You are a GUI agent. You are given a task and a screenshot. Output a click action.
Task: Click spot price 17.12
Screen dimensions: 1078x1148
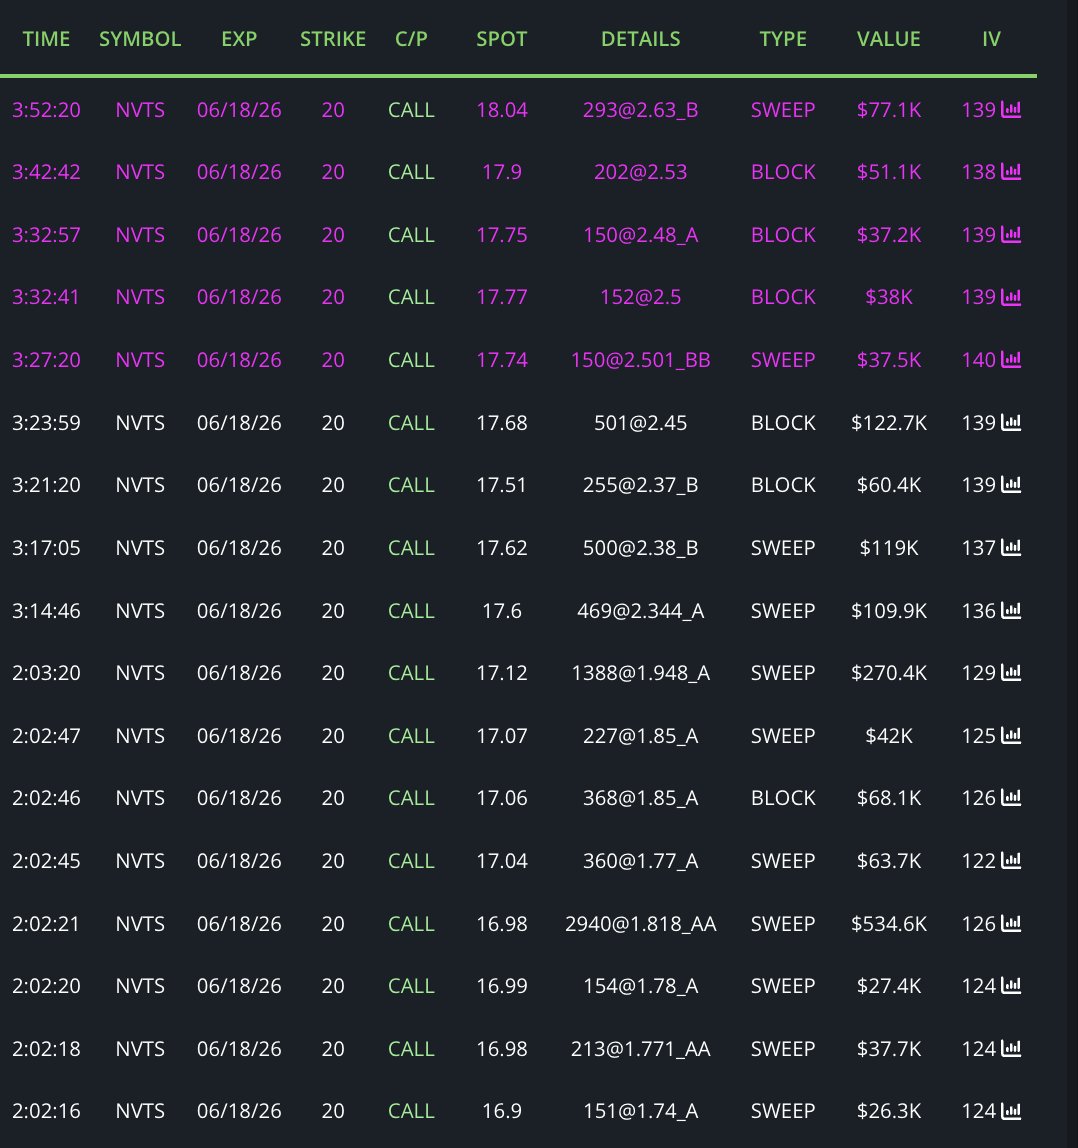point(502,673)
